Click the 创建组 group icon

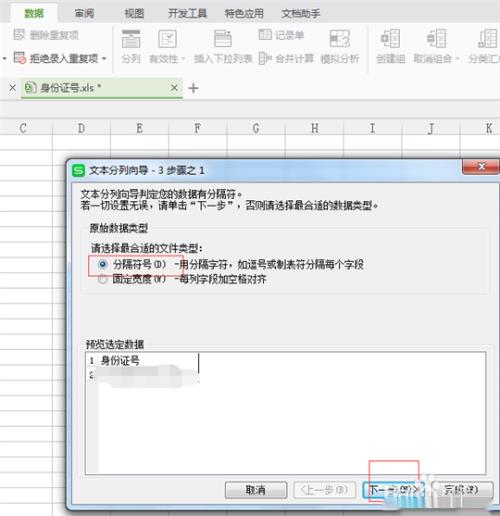[x=390, y=39]
